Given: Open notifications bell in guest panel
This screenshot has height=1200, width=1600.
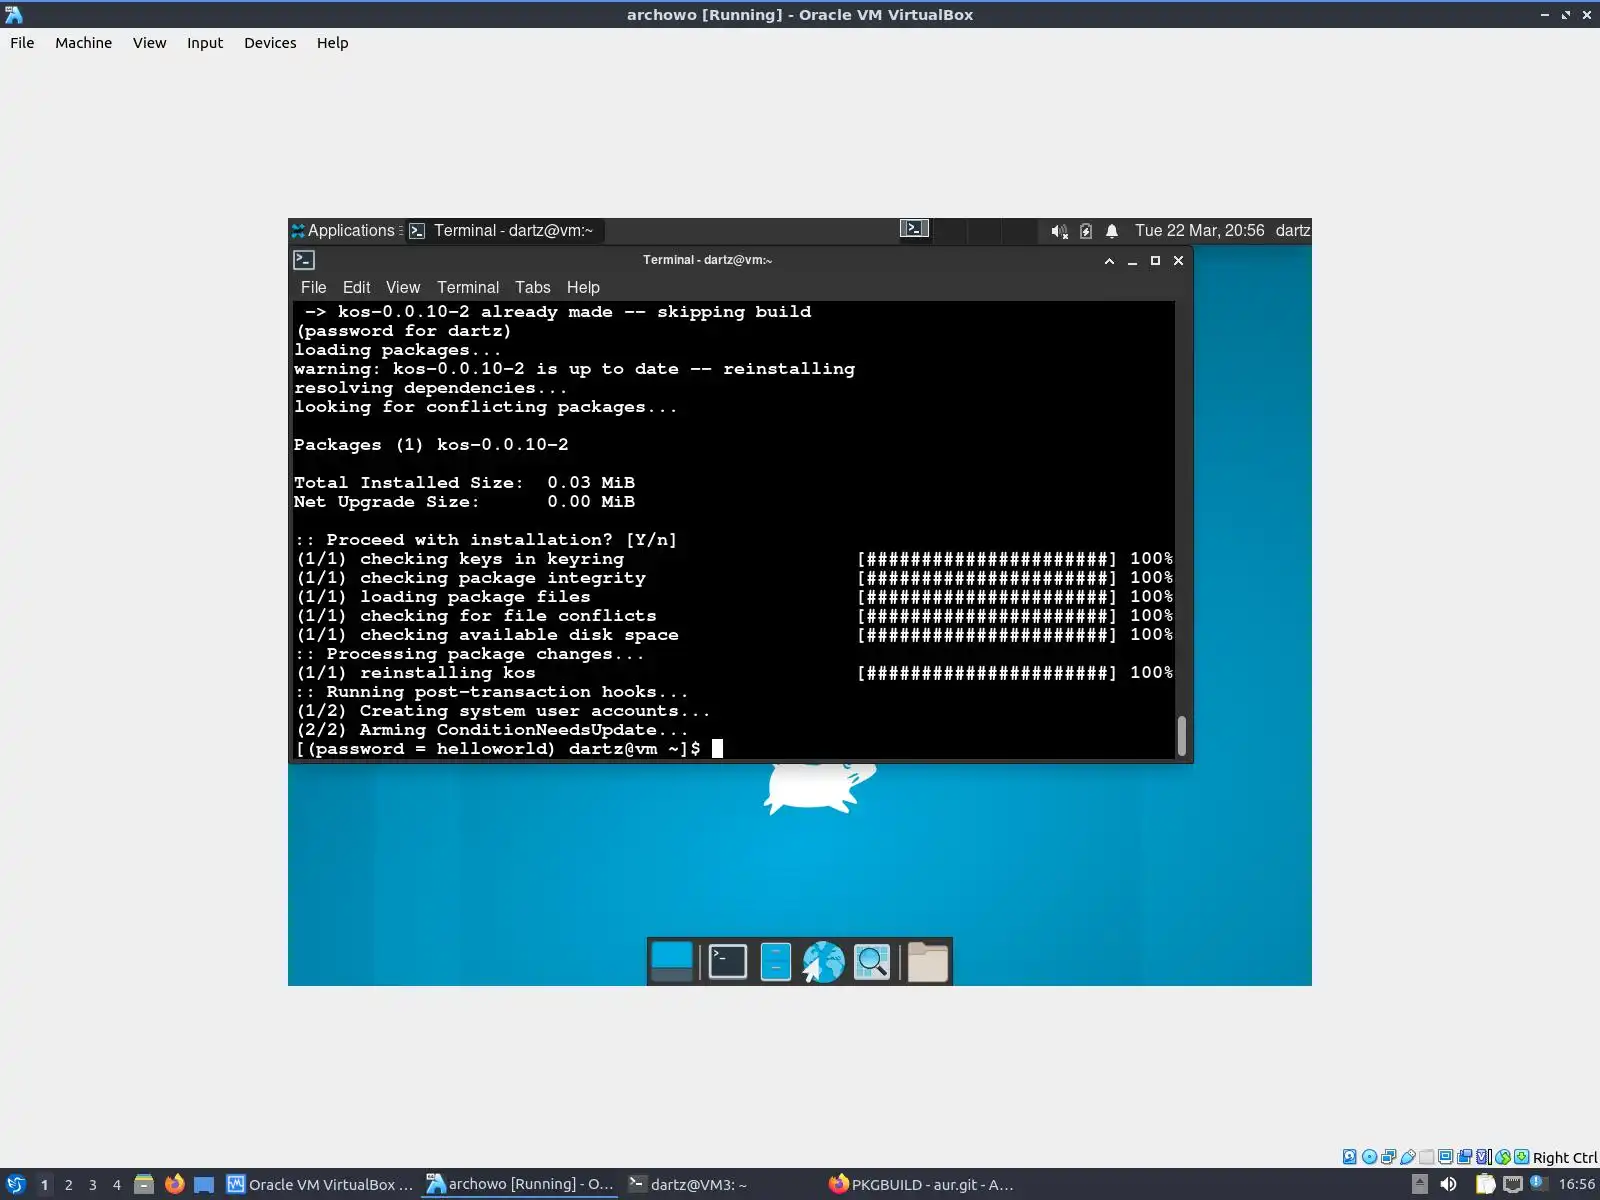Looking at the screenshot, I should coord(1112,231).
